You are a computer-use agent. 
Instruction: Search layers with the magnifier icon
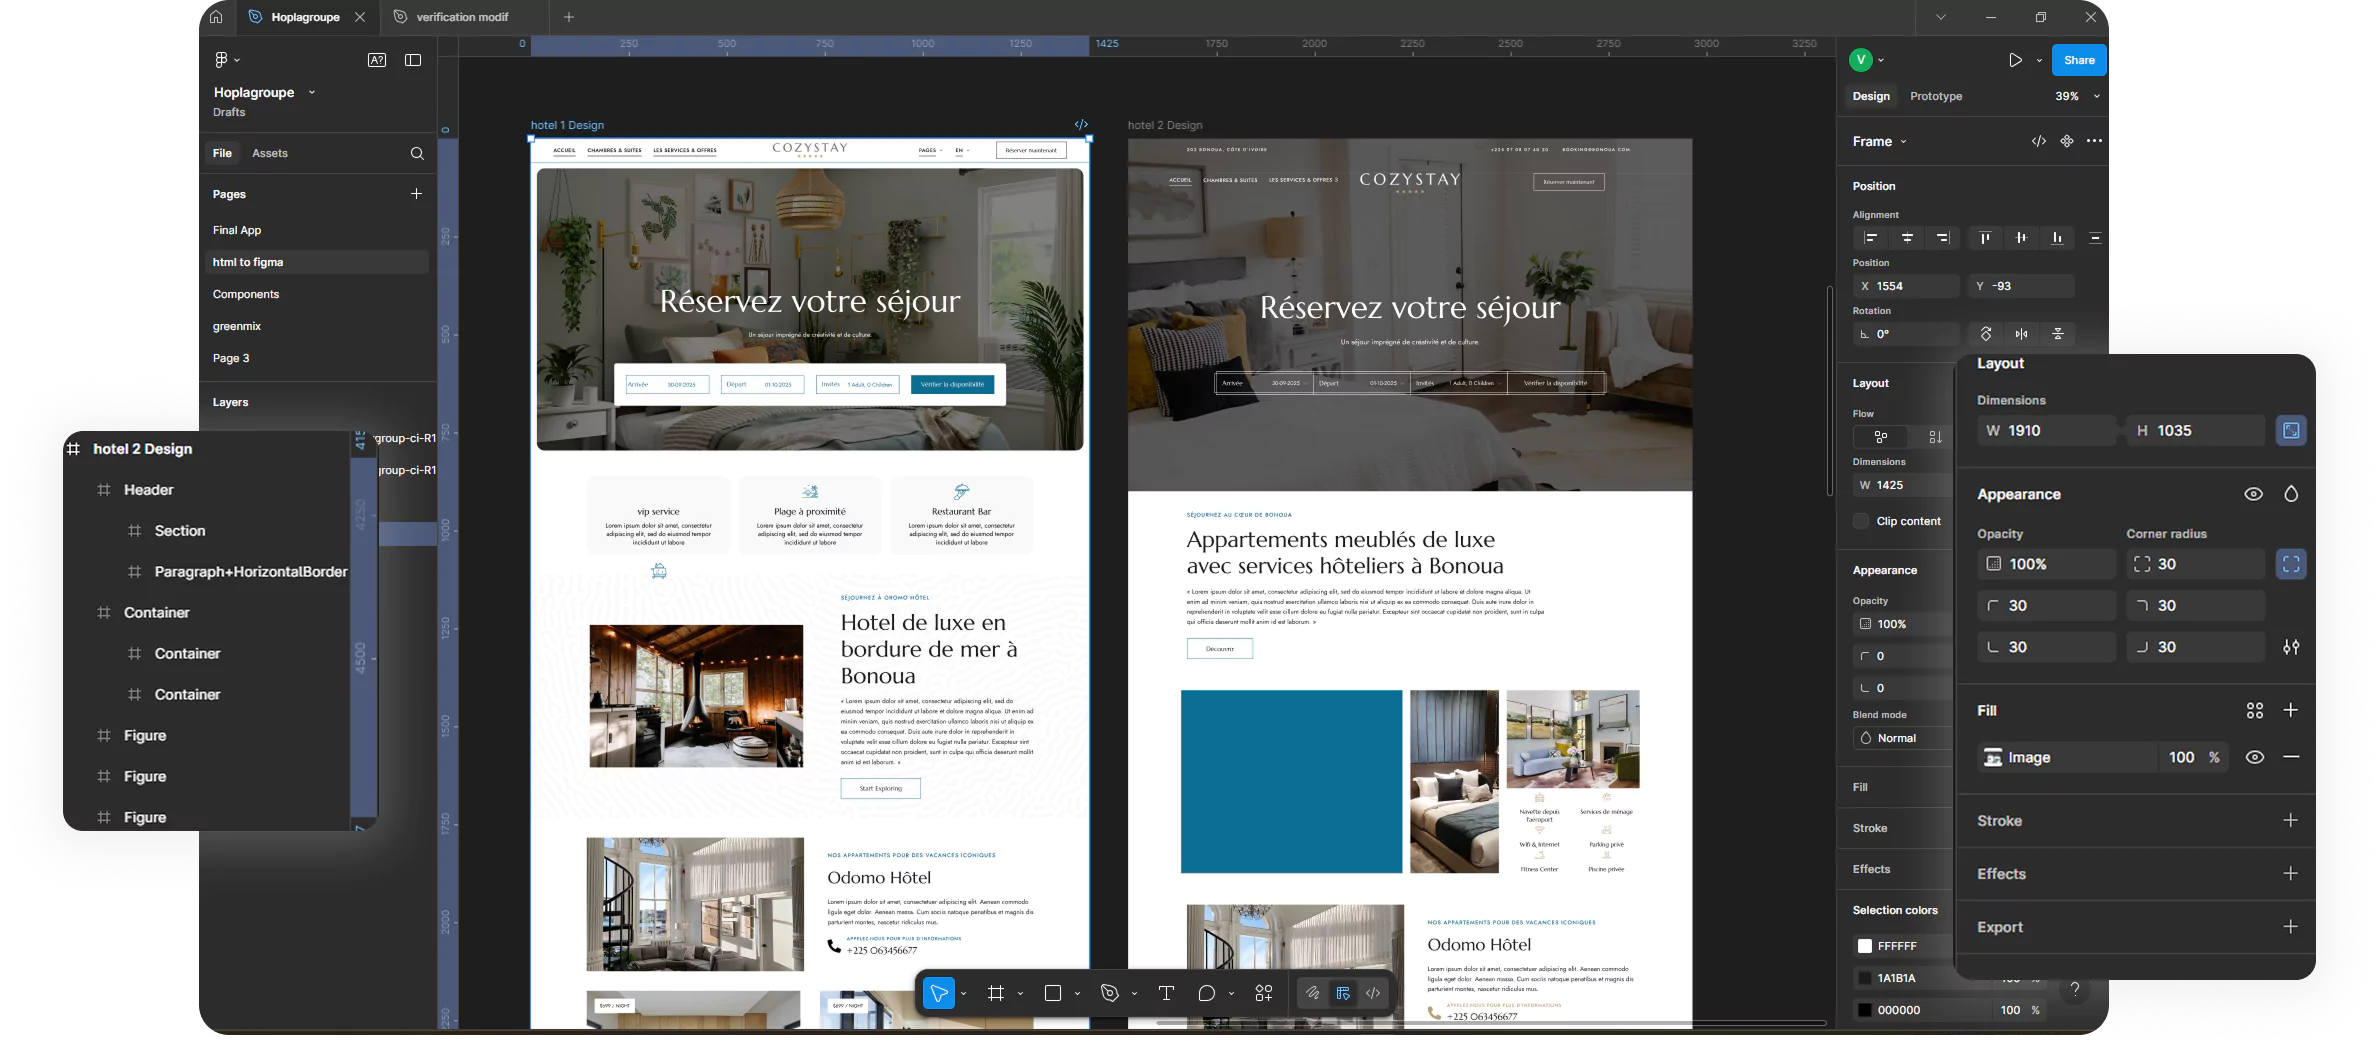tap(417, 153)
